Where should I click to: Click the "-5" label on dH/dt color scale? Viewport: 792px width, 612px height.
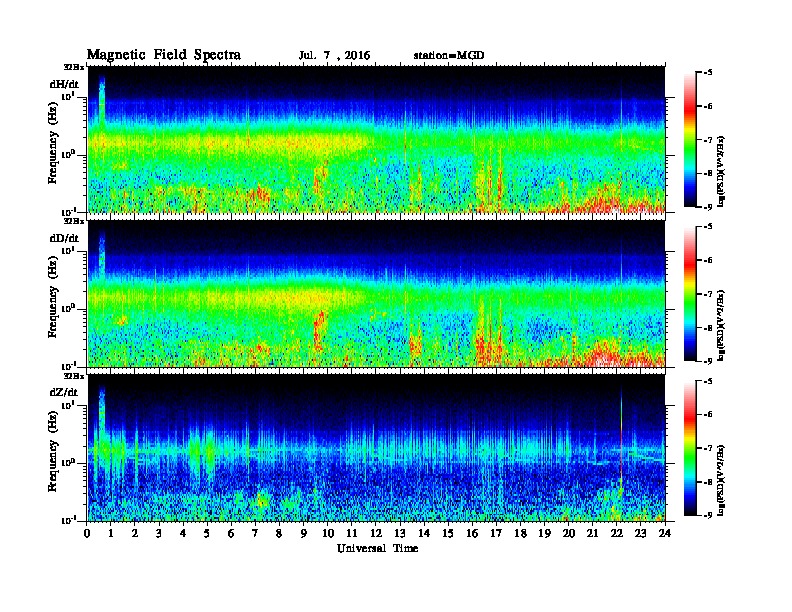[x=707, y=73]
